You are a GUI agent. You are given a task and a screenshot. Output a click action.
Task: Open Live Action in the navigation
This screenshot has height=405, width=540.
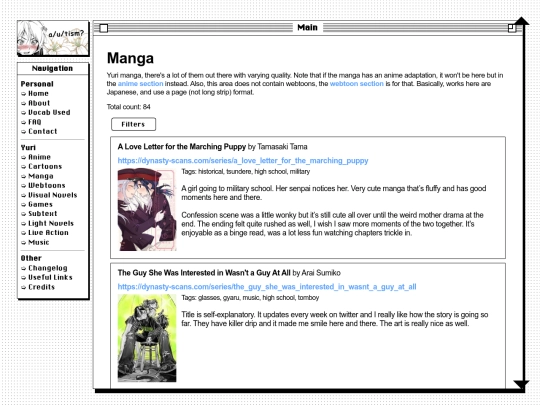(48, 233)
